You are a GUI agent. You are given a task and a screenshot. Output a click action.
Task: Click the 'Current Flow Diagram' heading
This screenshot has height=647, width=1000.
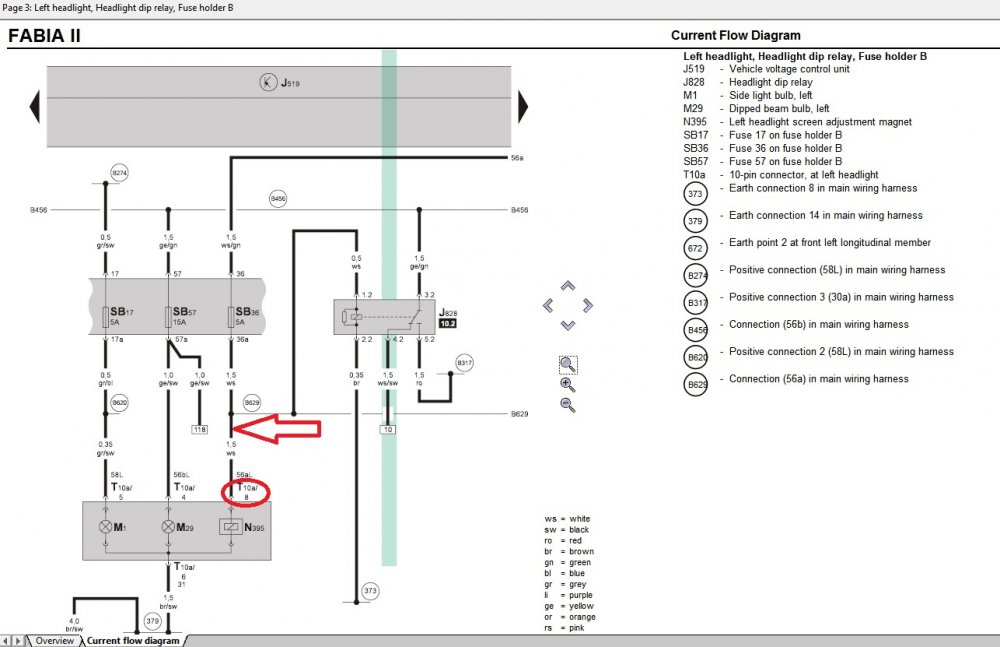pos(735,36)
